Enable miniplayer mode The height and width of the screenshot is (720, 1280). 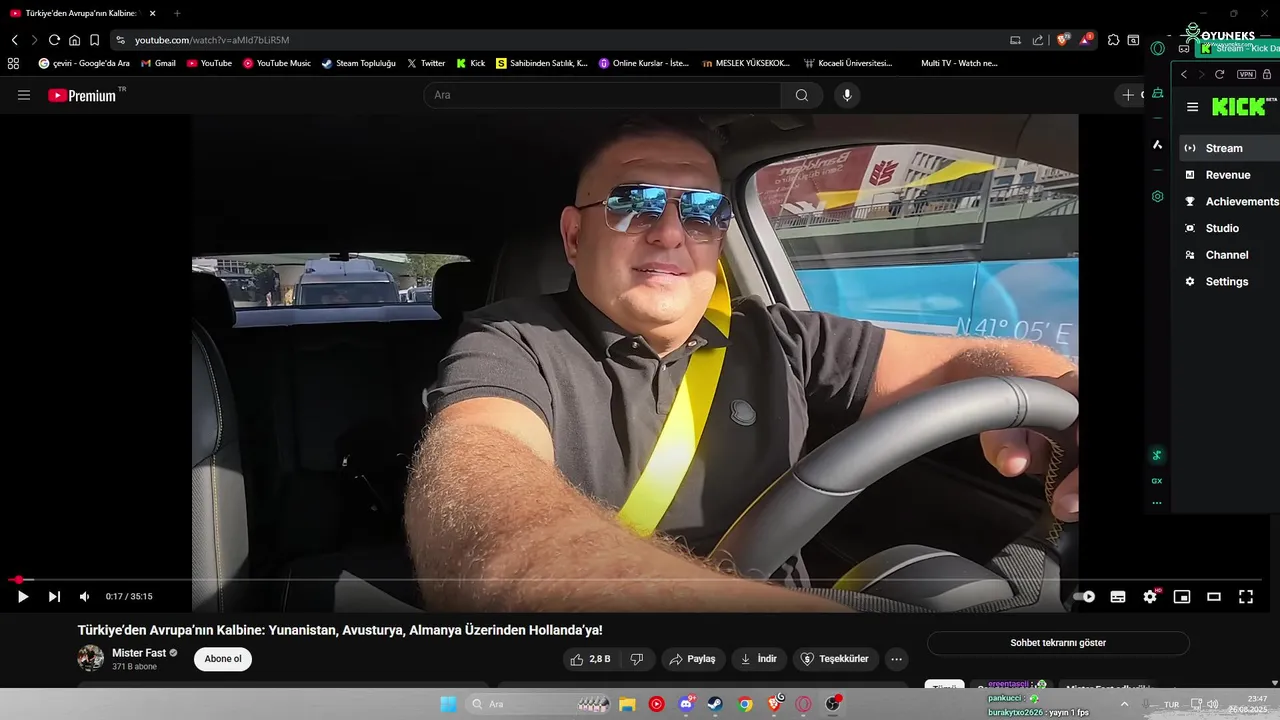pyautogui.click(x=1182, y=597)
